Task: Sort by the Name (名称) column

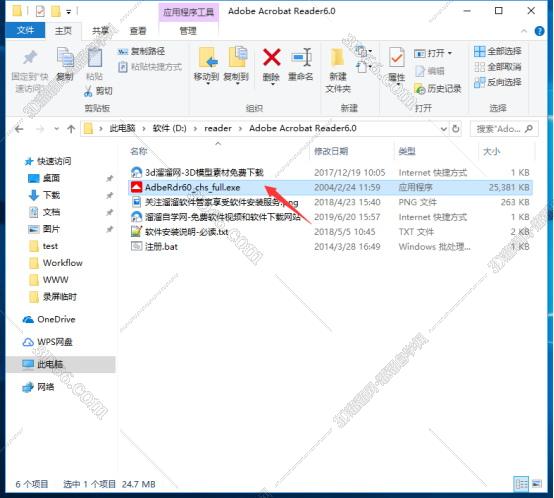Action: (x=138, y=152)
